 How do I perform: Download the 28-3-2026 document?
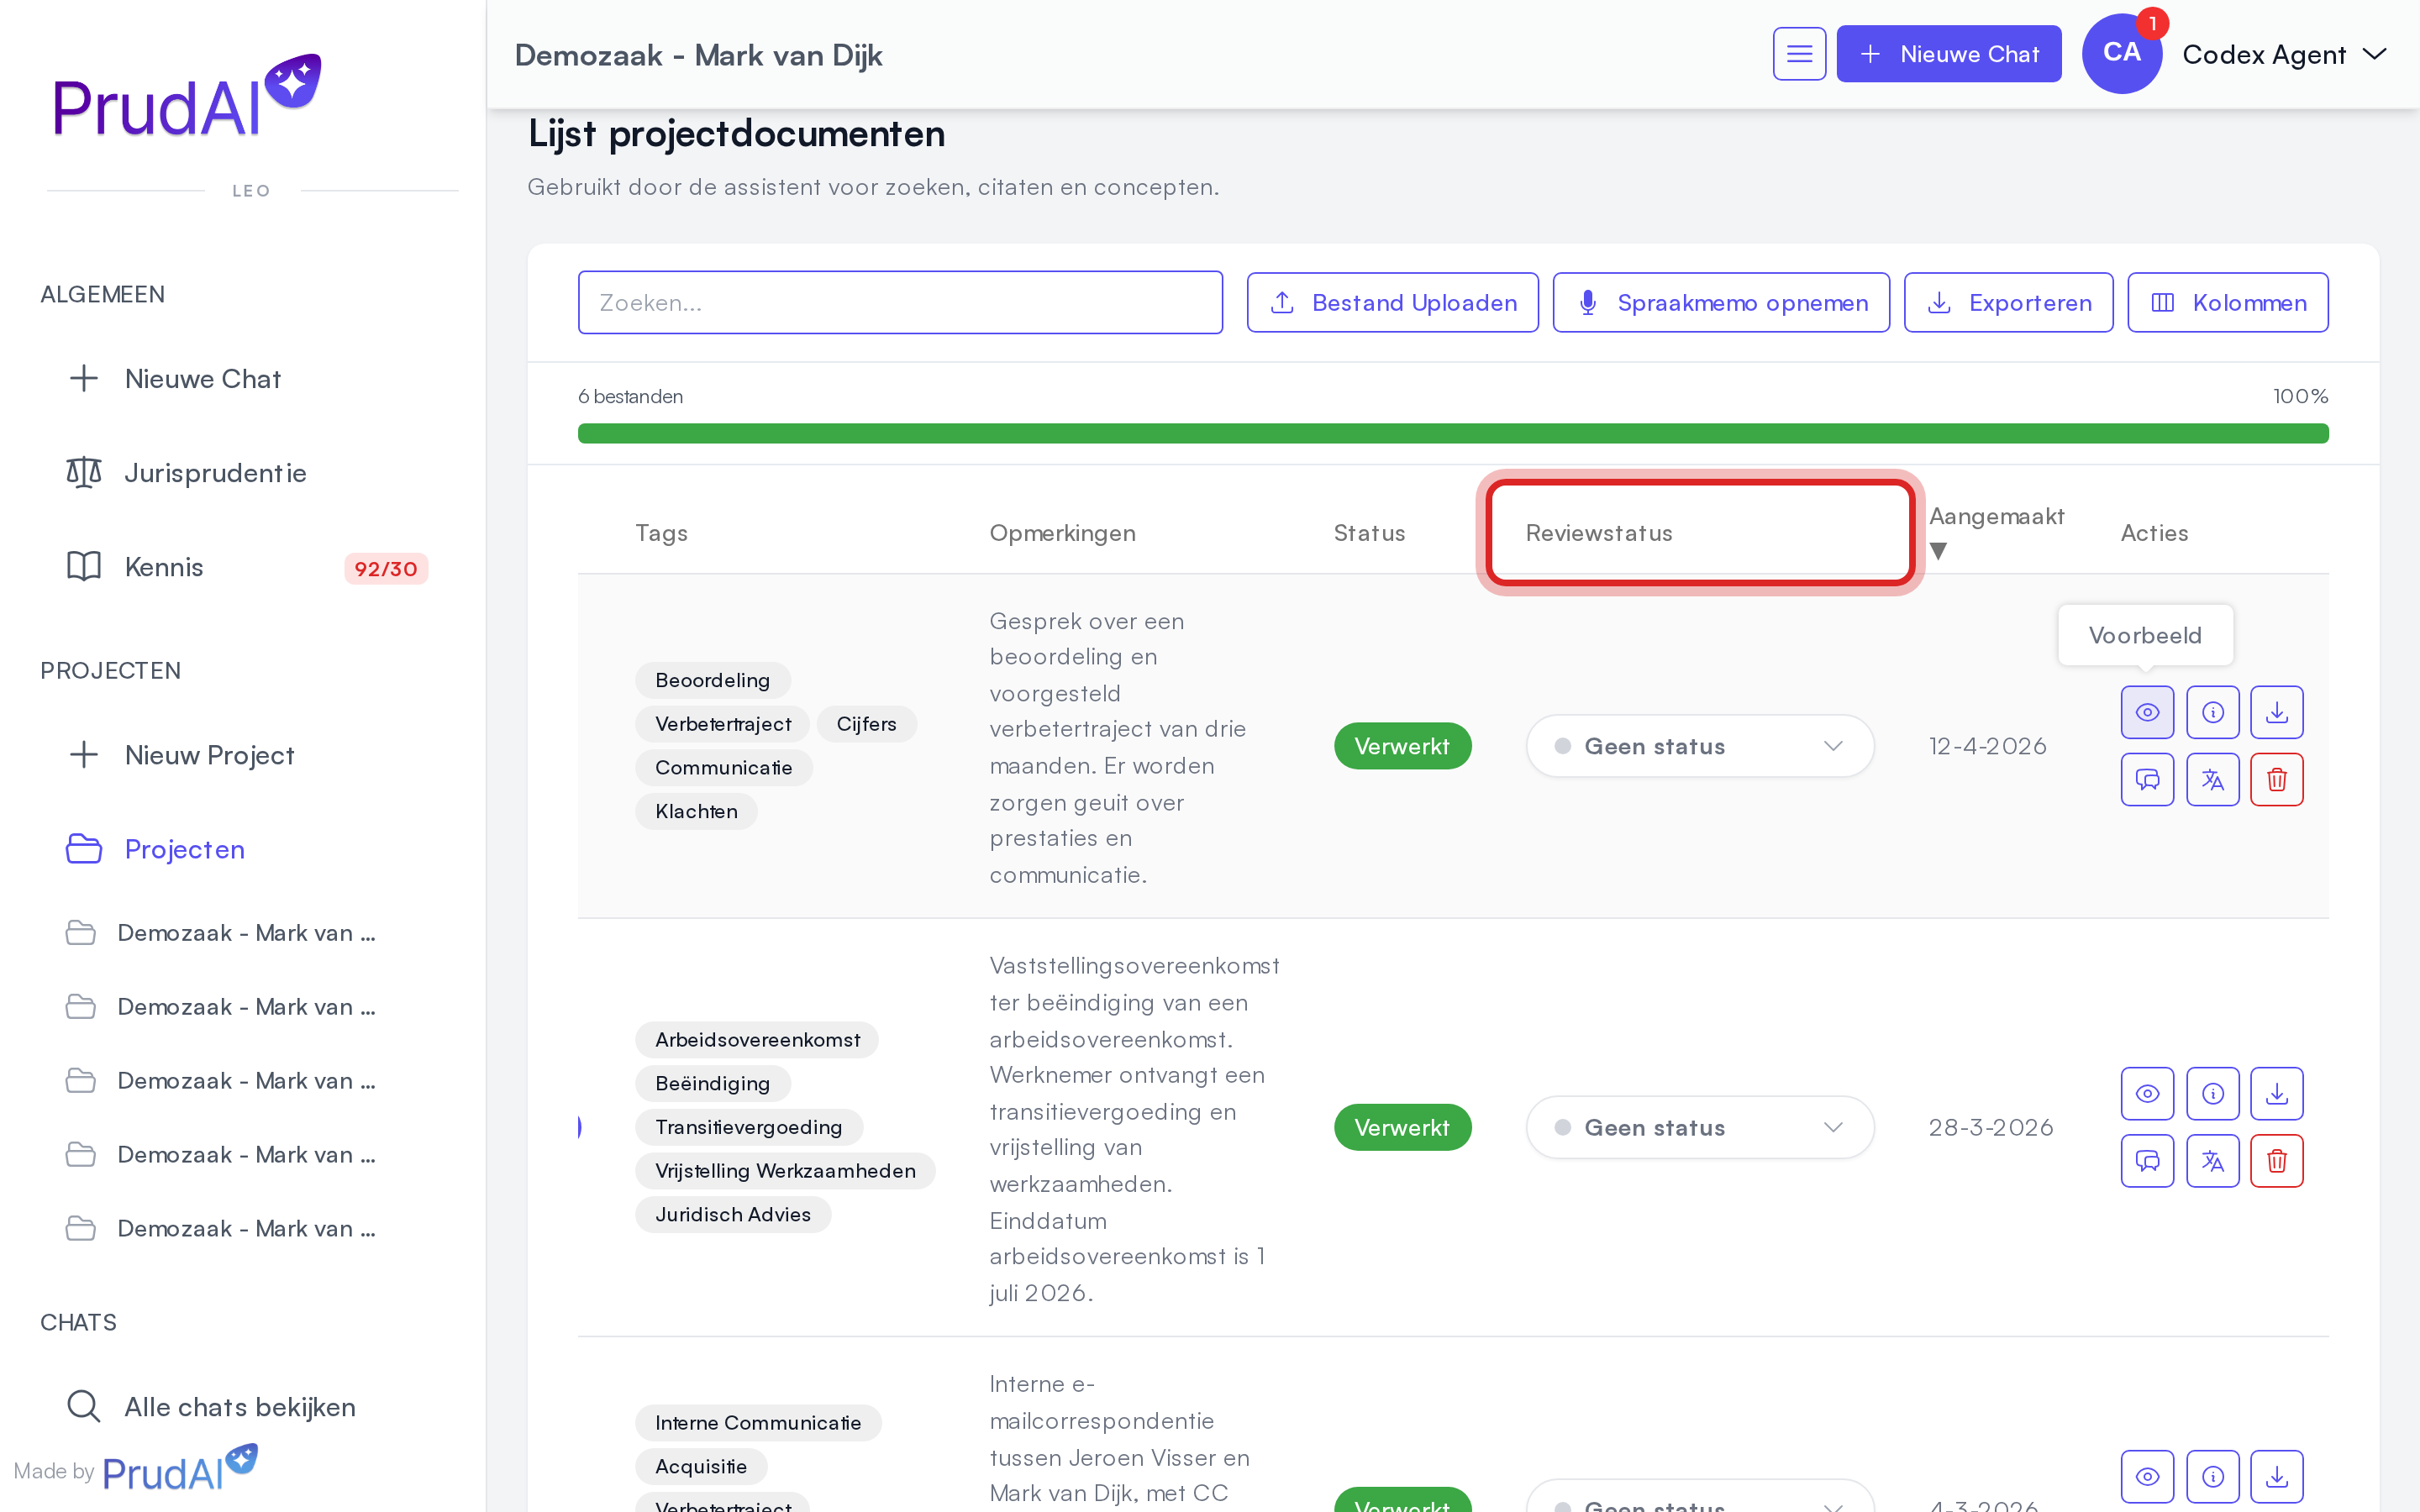click(2277, 1093)
